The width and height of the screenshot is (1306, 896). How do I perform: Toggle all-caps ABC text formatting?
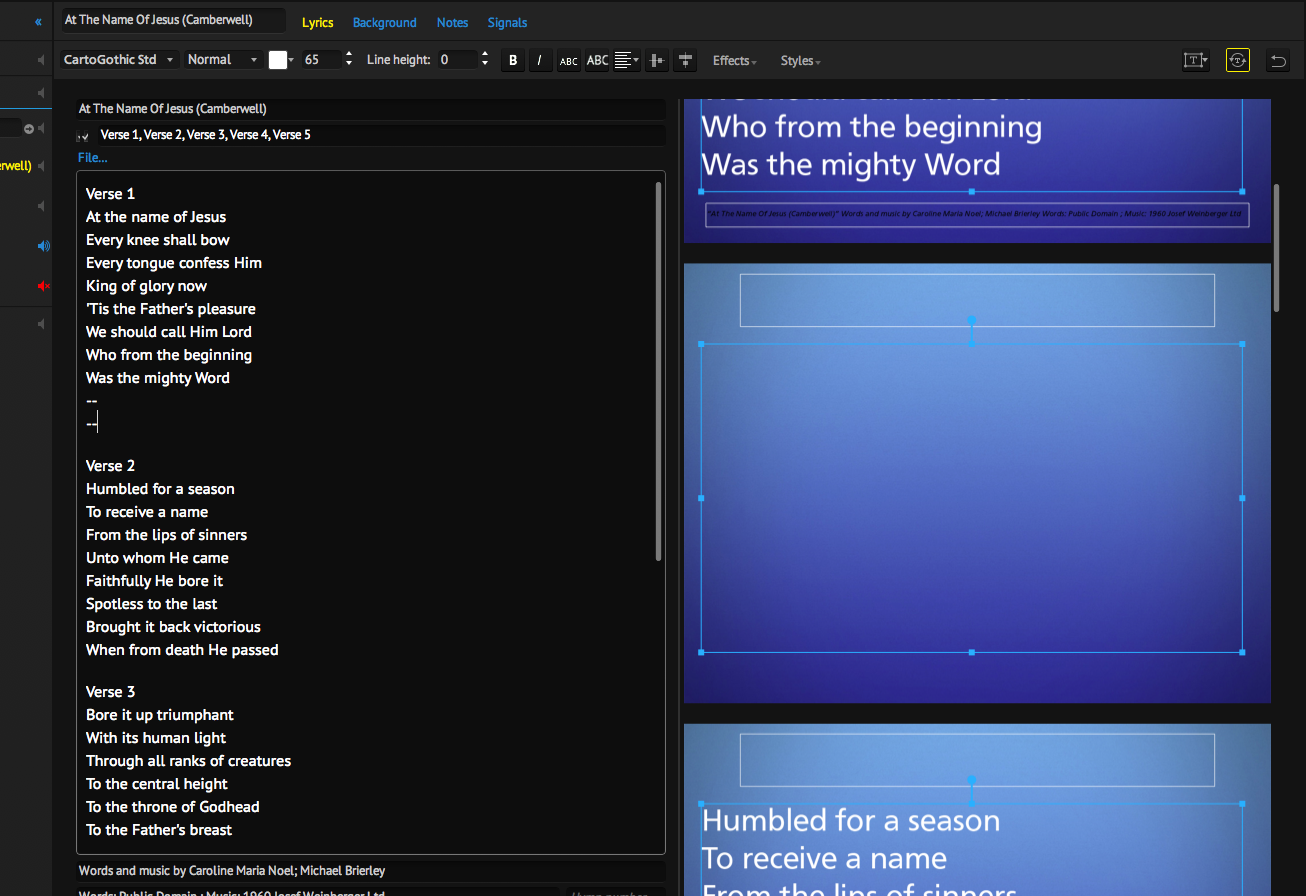(x=597, y=60)
